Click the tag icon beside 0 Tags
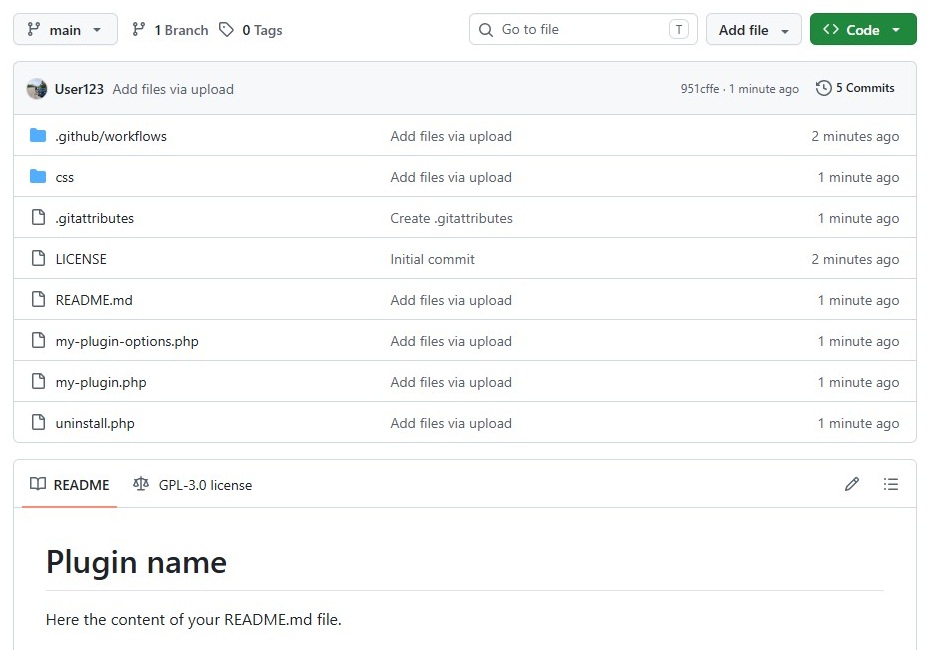 point(226,29)
